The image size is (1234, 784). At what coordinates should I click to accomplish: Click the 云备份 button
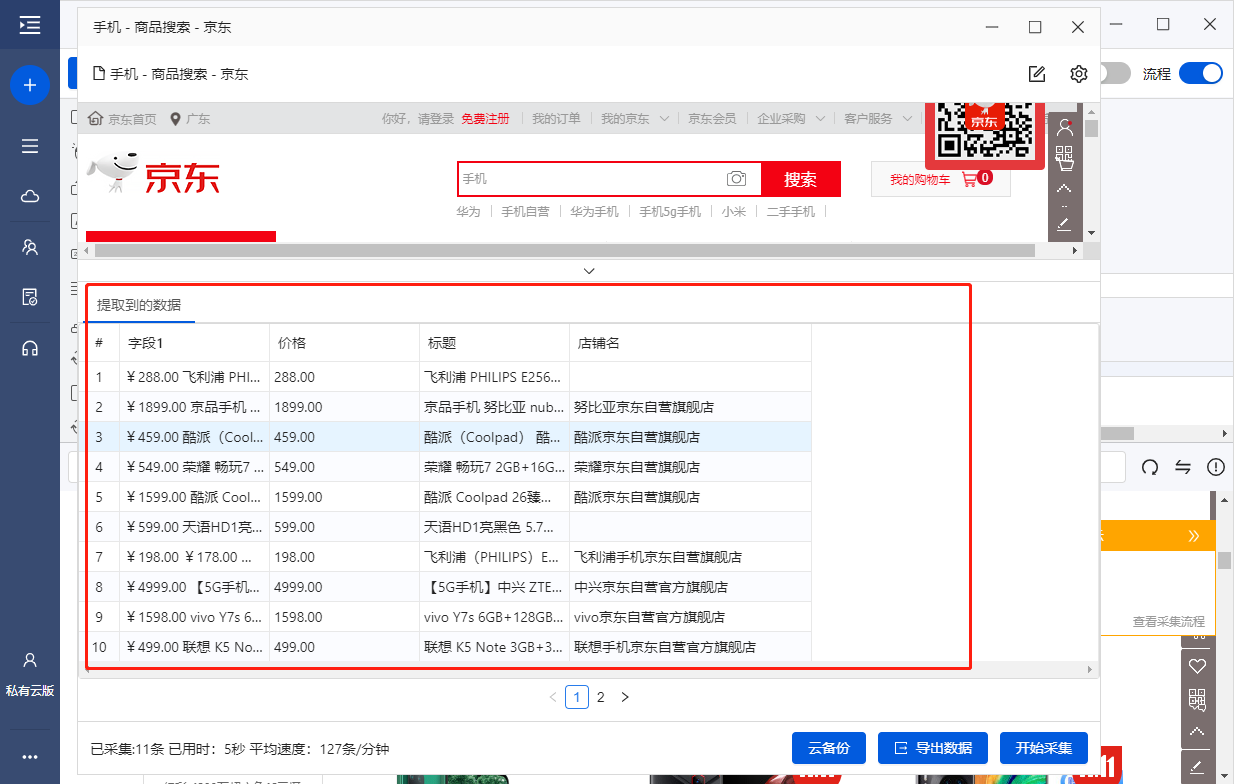[x=829, y=748]
